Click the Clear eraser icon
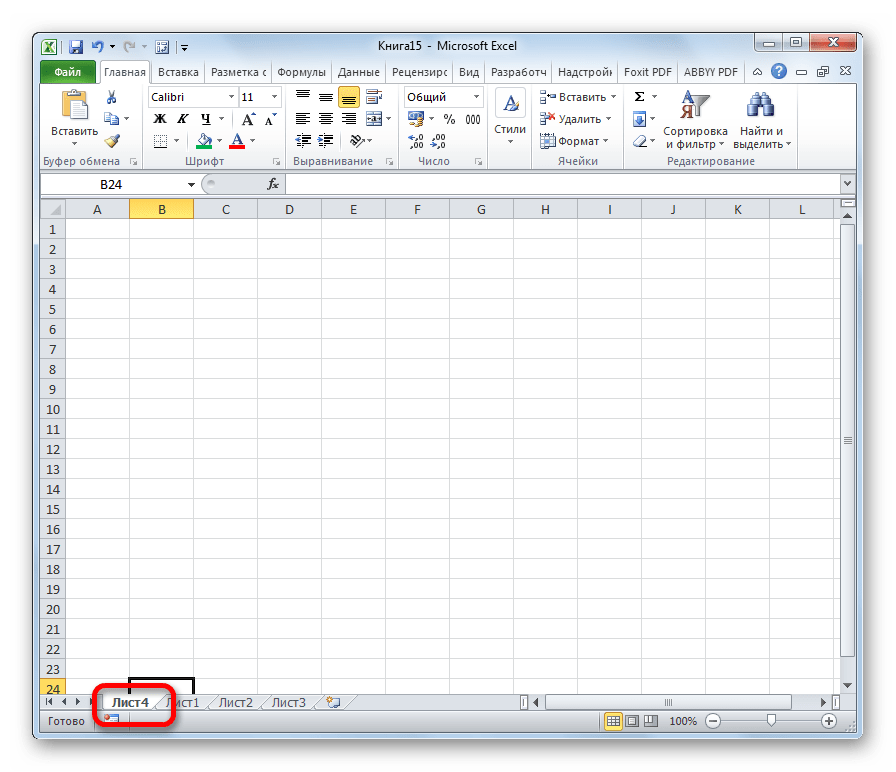The image size is (896, 772). [x=640, y=141]
